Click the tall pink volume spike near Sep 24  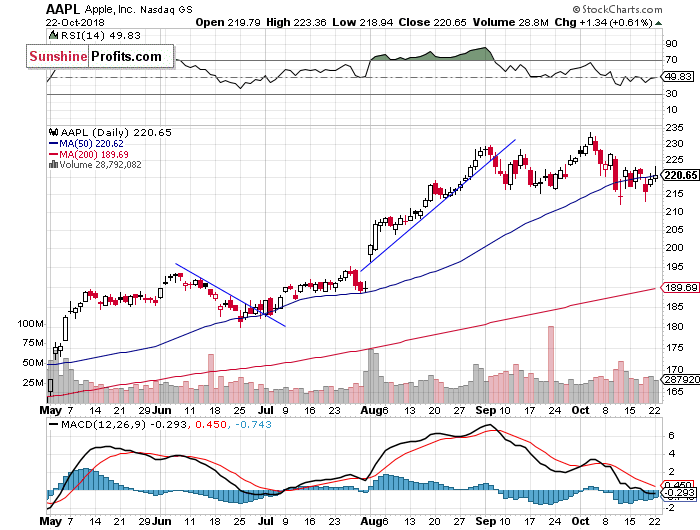(551, 364)
